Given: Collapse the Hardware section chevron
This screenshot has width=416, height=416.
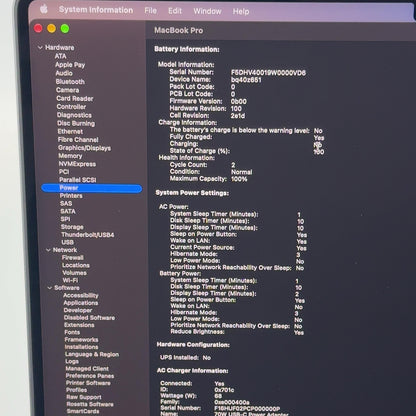Looking at the screenshot, I should point(40,48).
